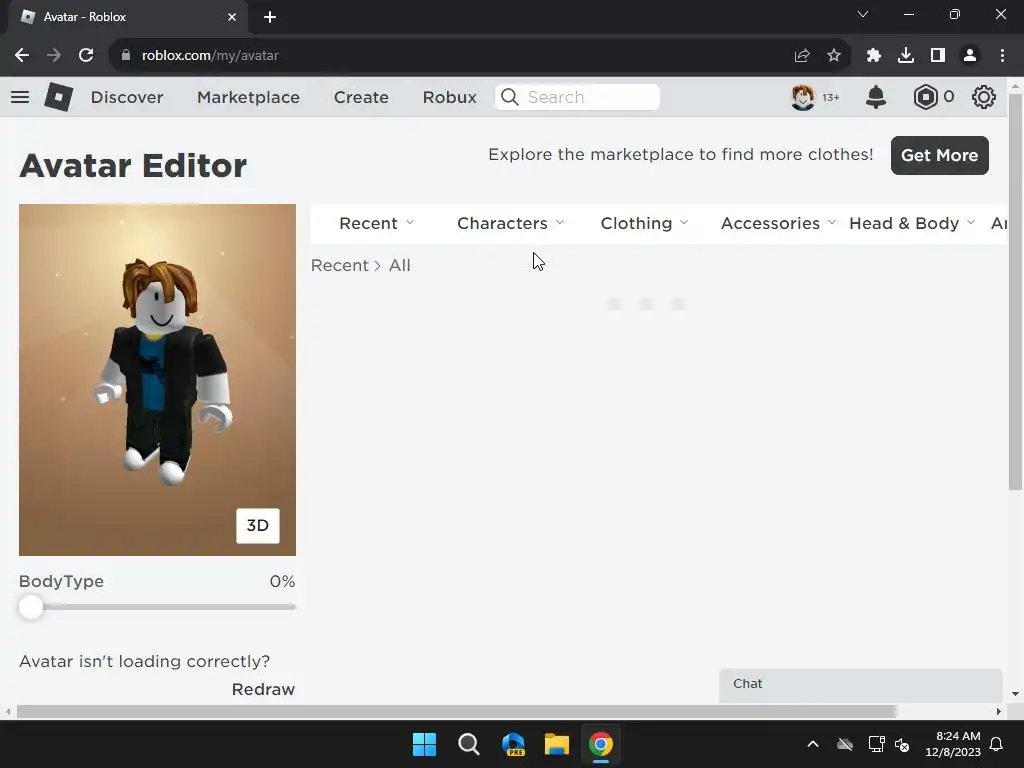Expand the Head & Body dropdown
The image size is (1024, 768).
(x=912, y=223)
